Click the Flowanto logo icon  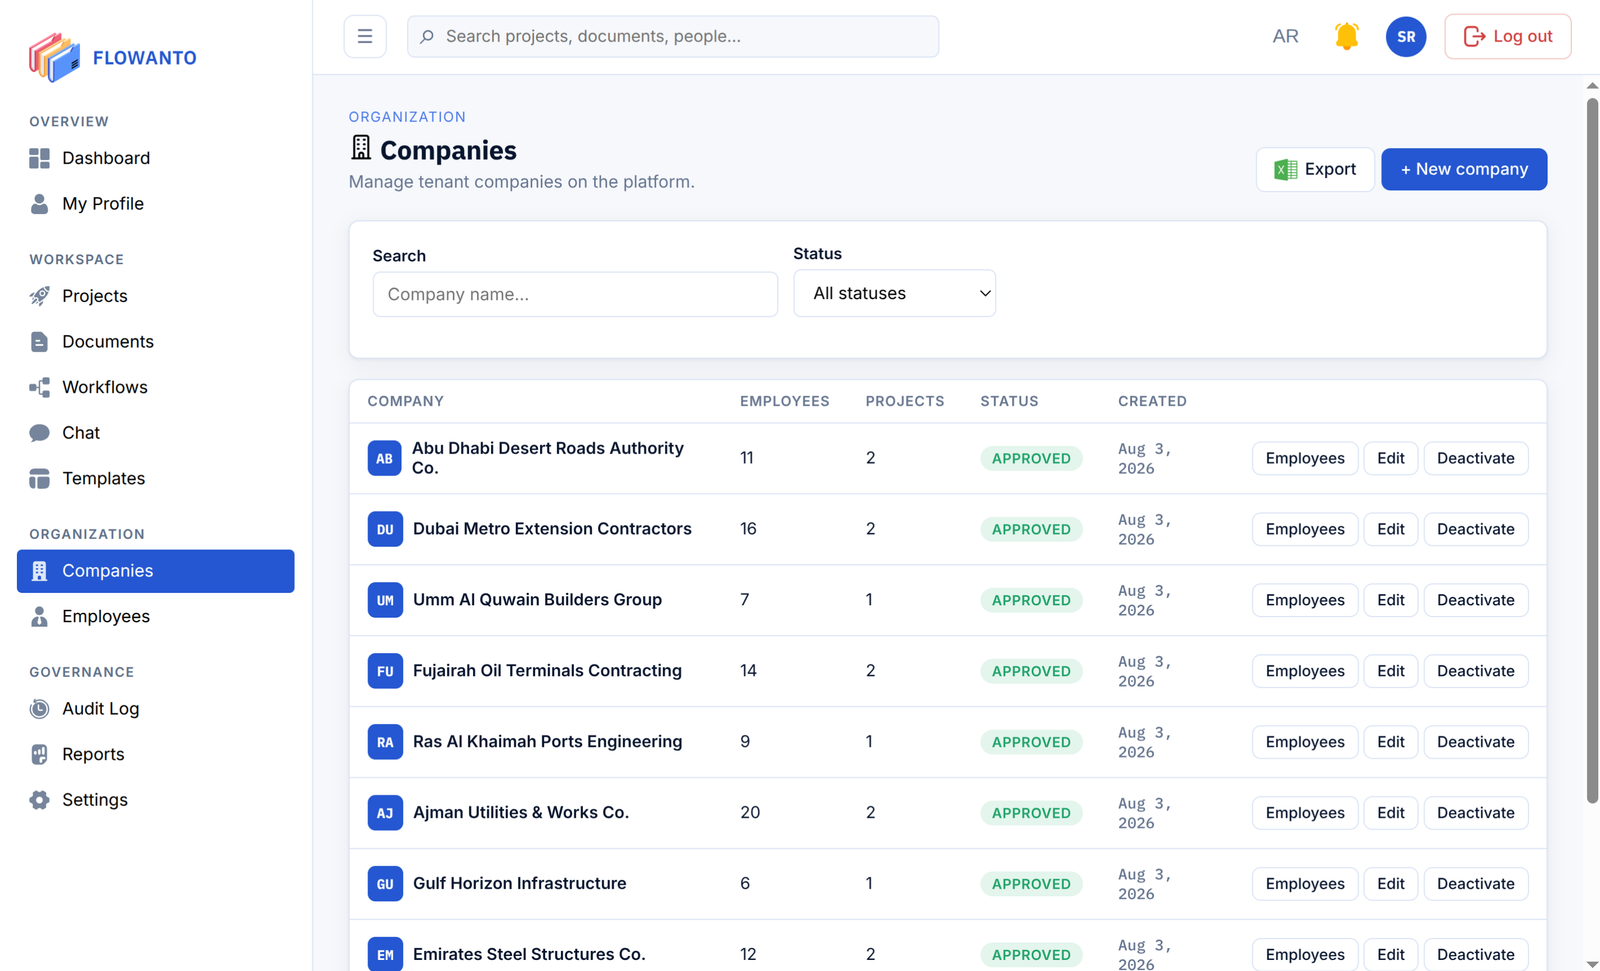[54, 57]
